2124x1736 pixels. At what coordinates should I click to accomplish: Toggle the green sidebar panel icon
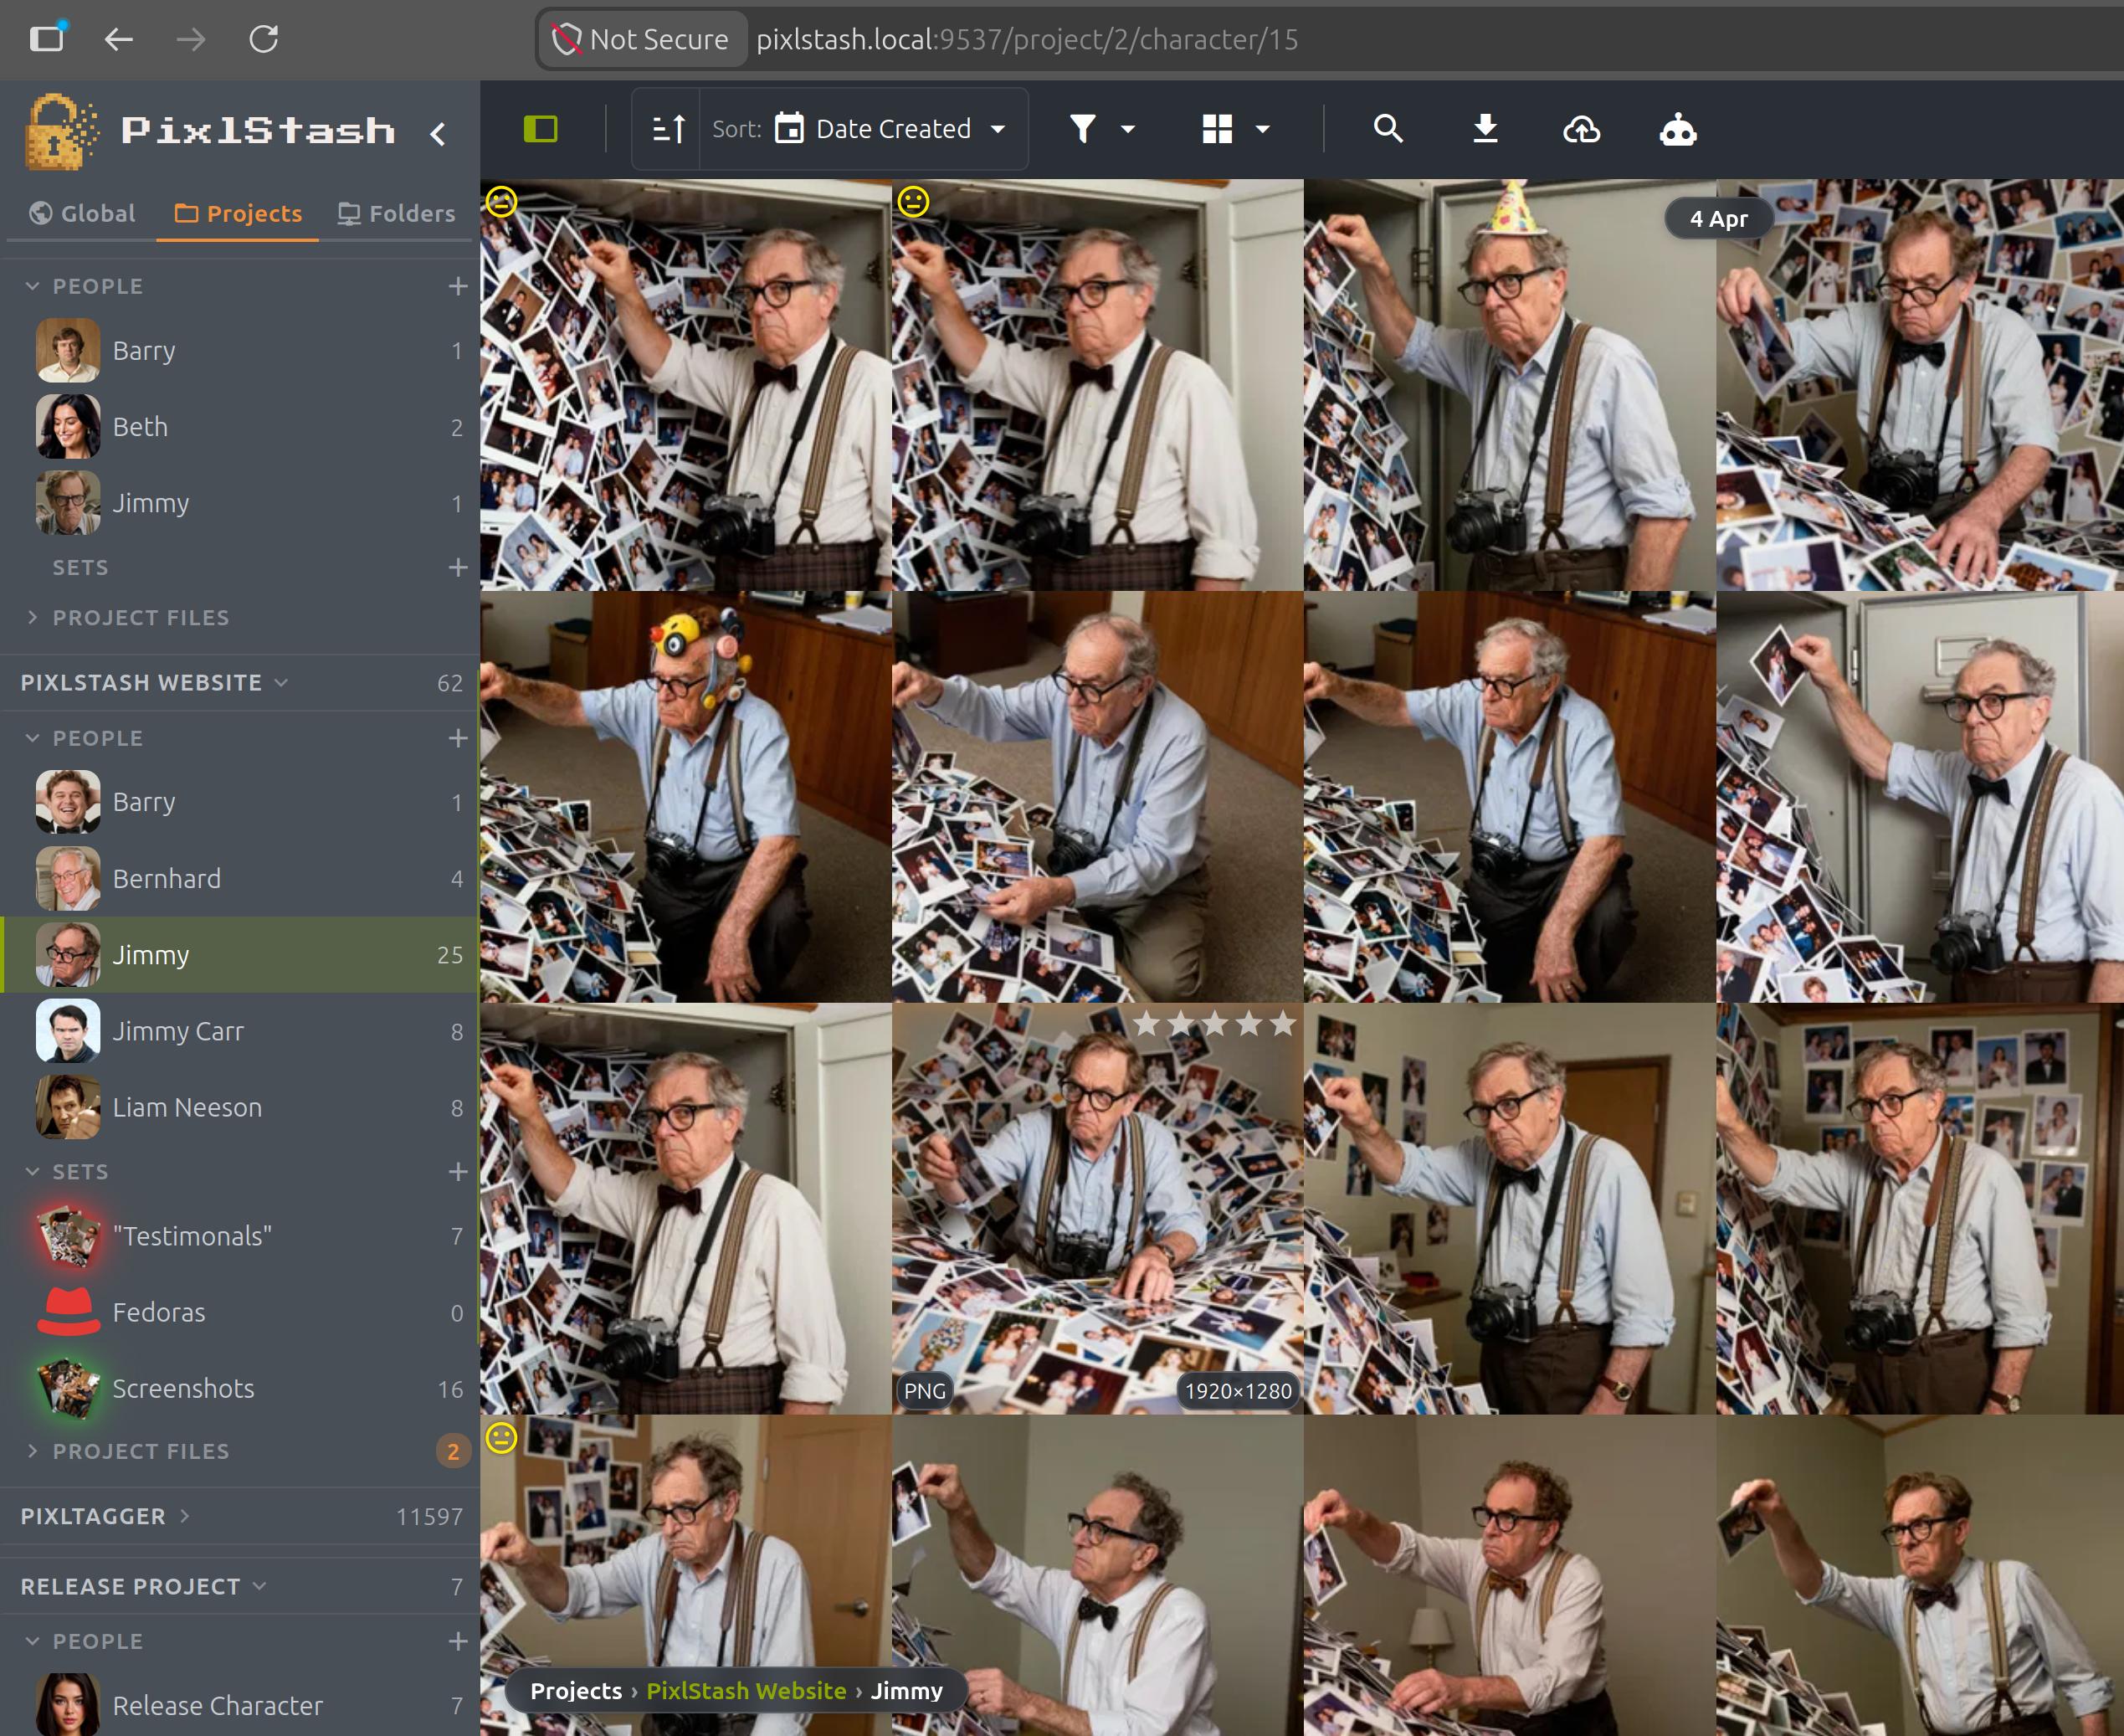click(541, 129)
